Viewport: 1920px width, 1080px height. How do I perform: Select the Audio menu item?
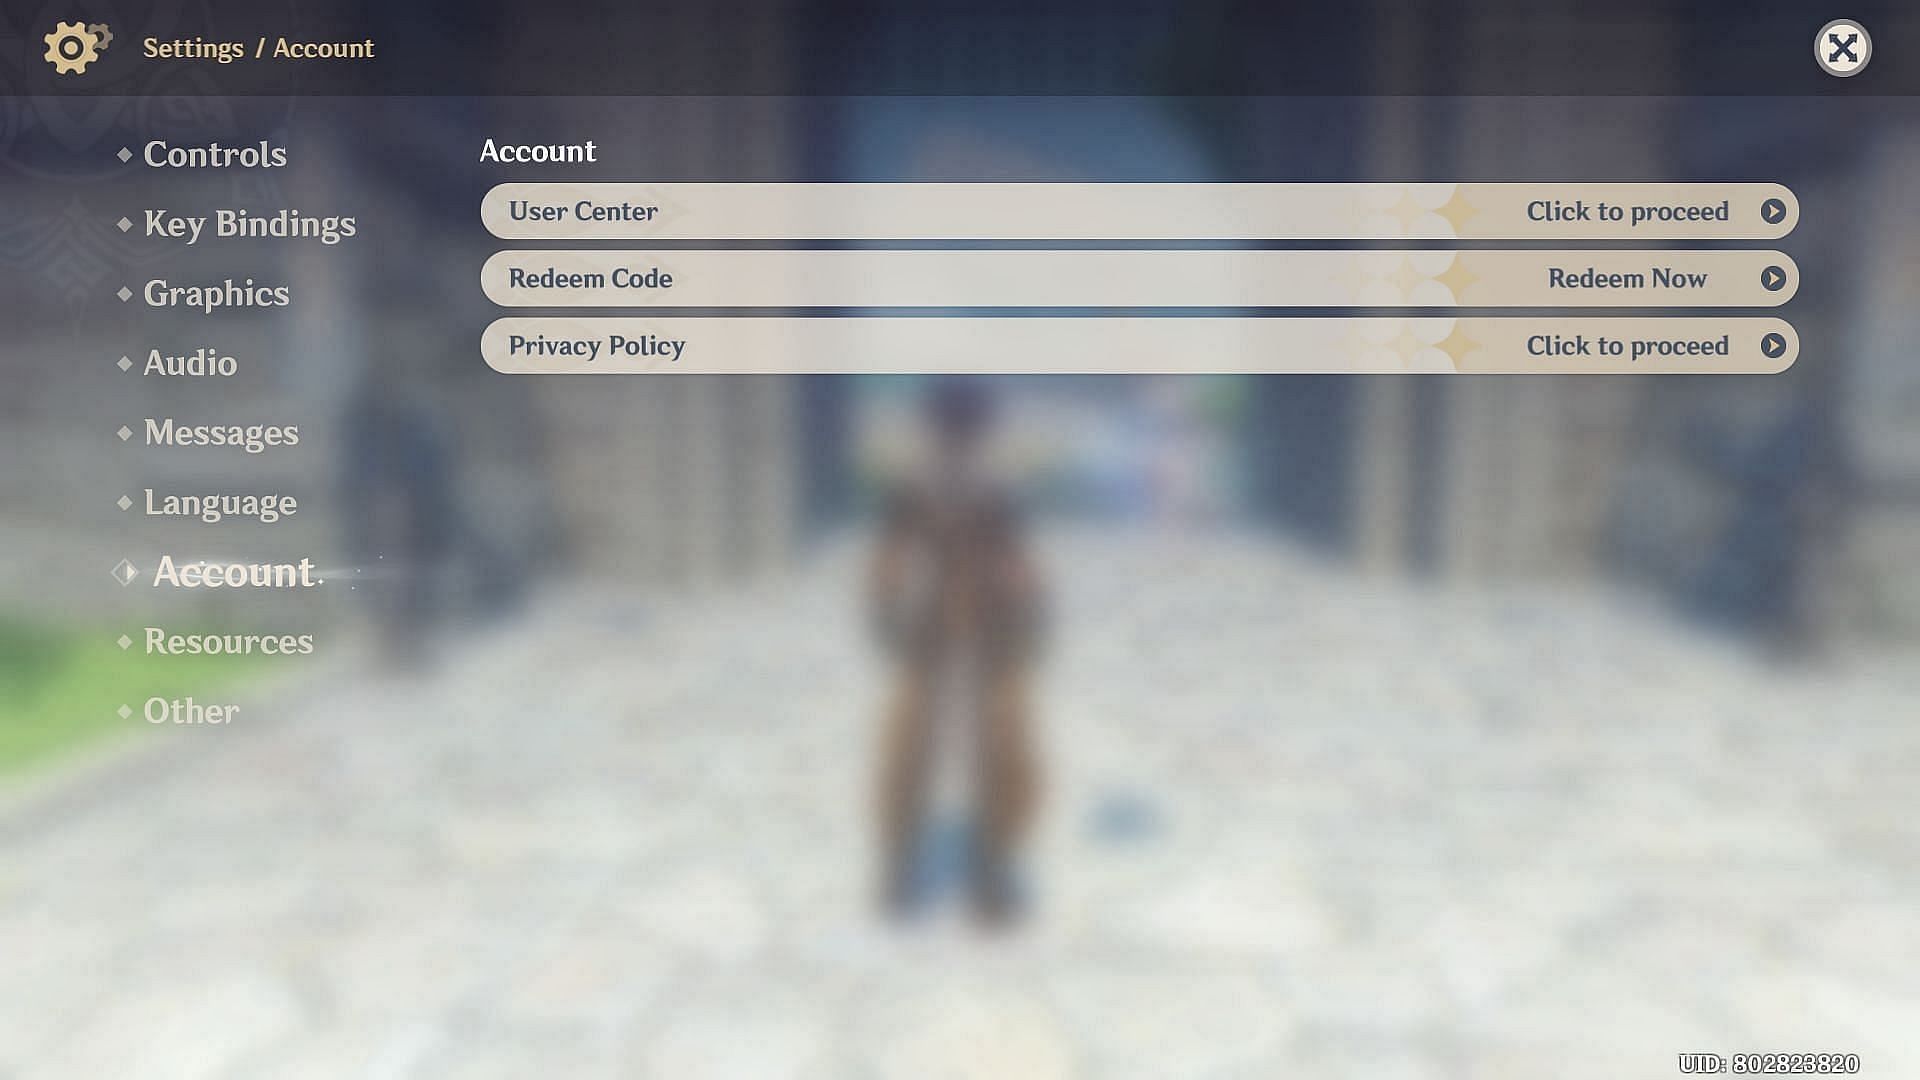pyautogui.click(x=189, y=363)
